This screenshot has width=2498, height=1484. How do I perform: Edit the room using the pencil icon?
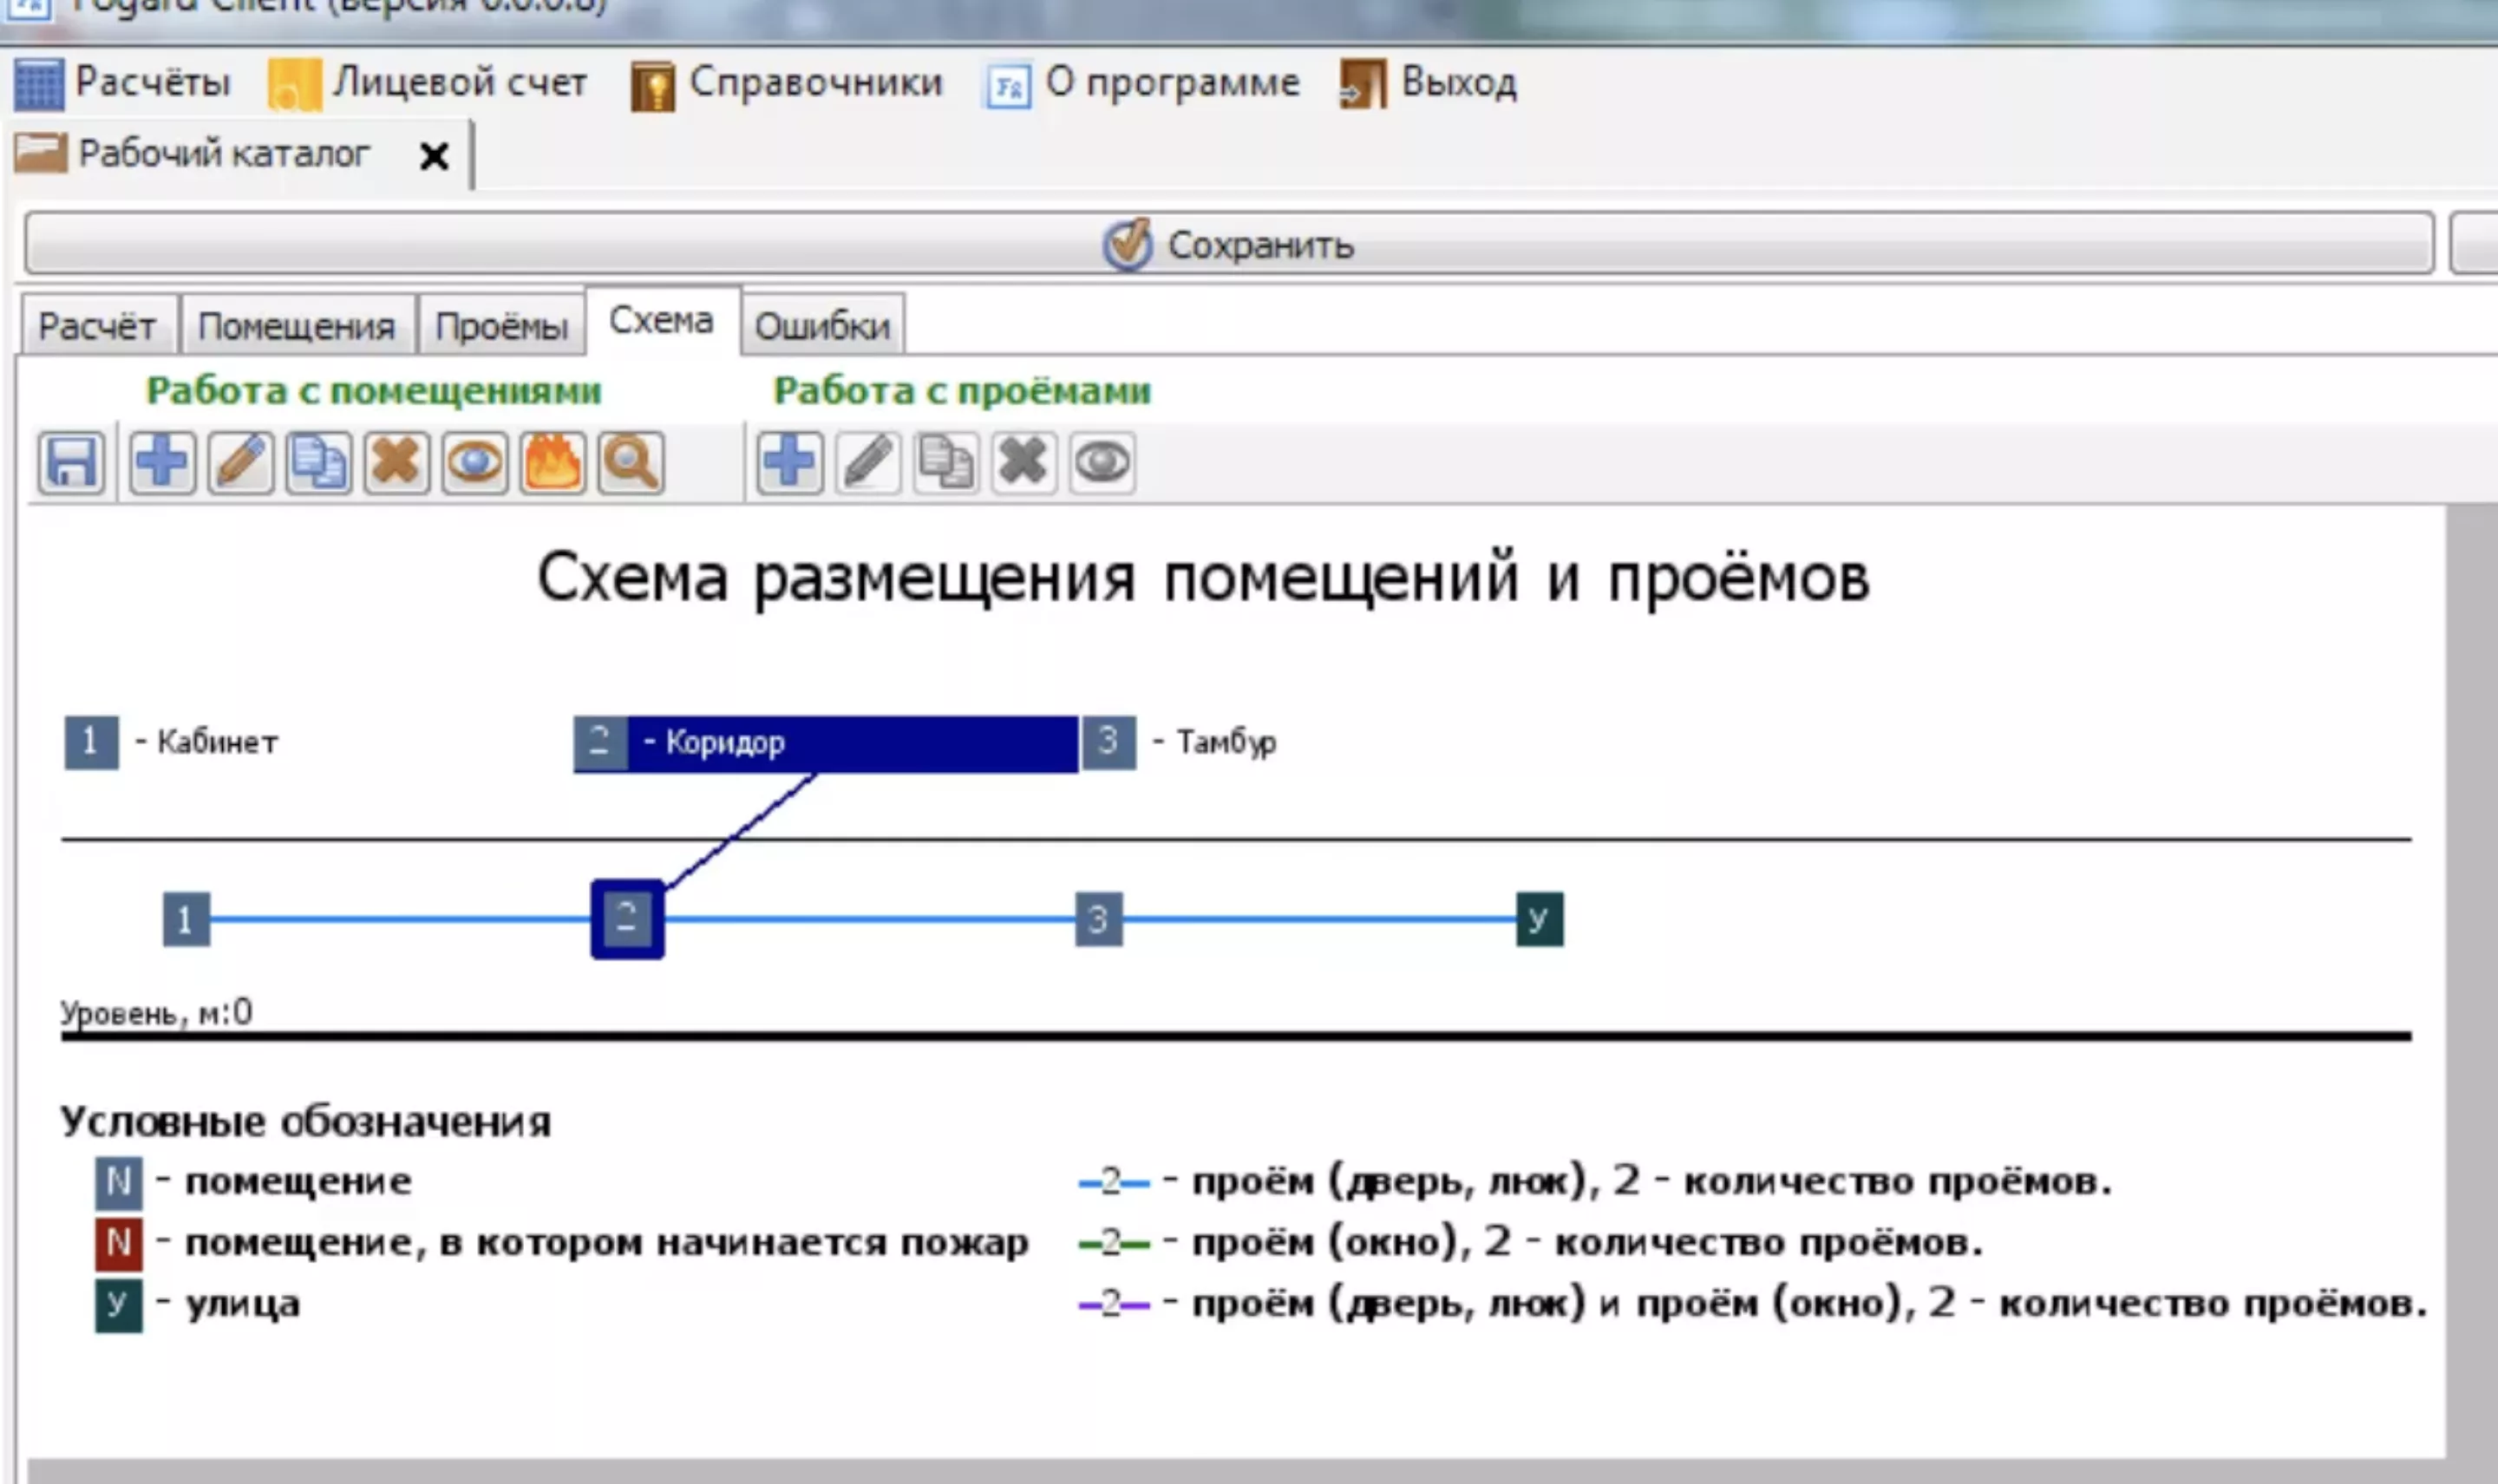click(x=241, y=462)
